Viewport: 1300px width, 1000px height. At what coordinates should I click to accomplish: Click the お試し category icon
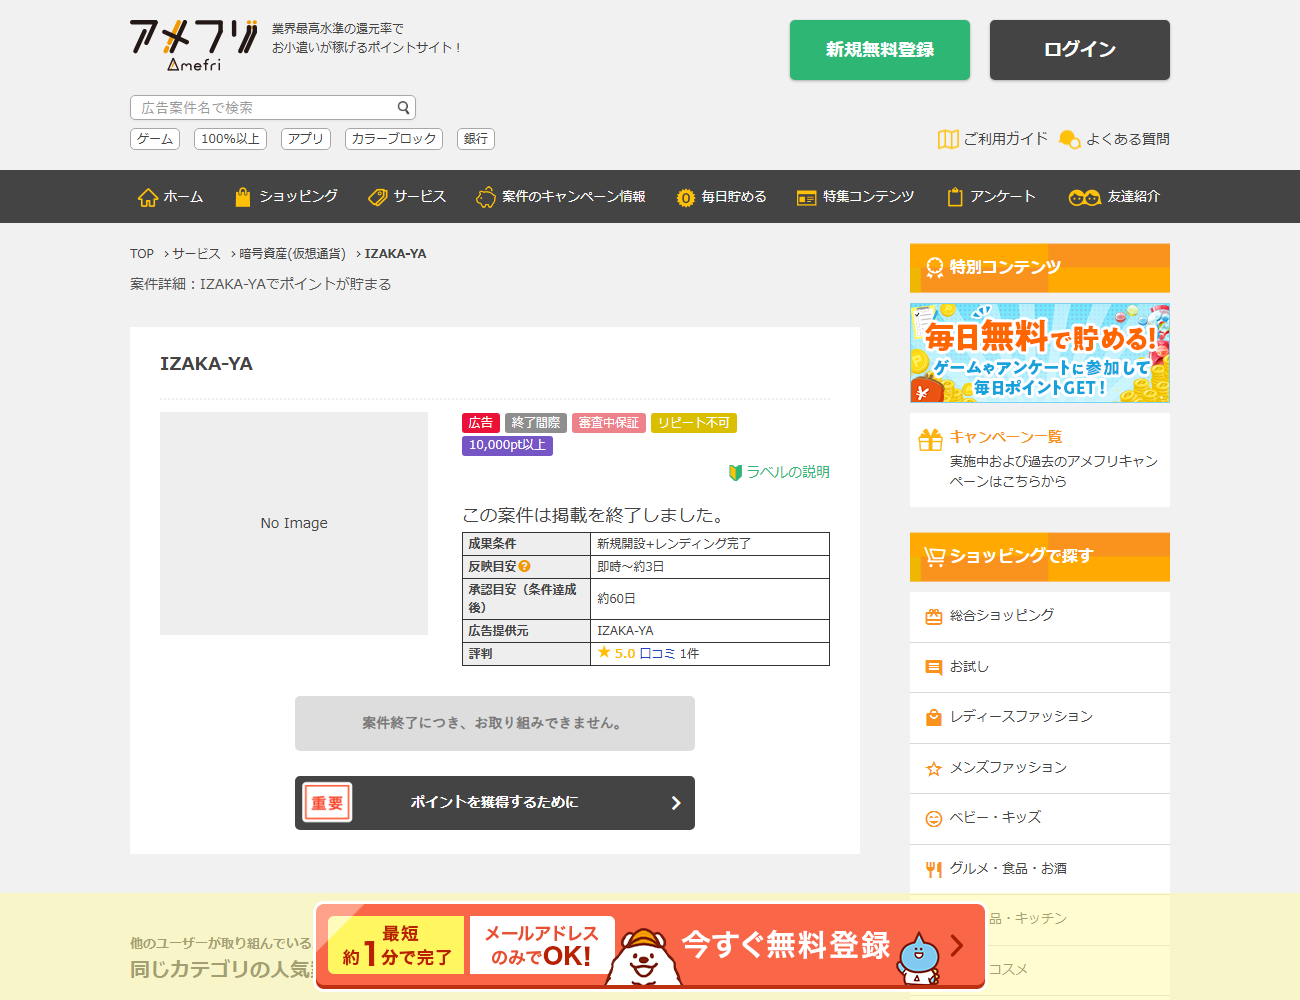934,667
